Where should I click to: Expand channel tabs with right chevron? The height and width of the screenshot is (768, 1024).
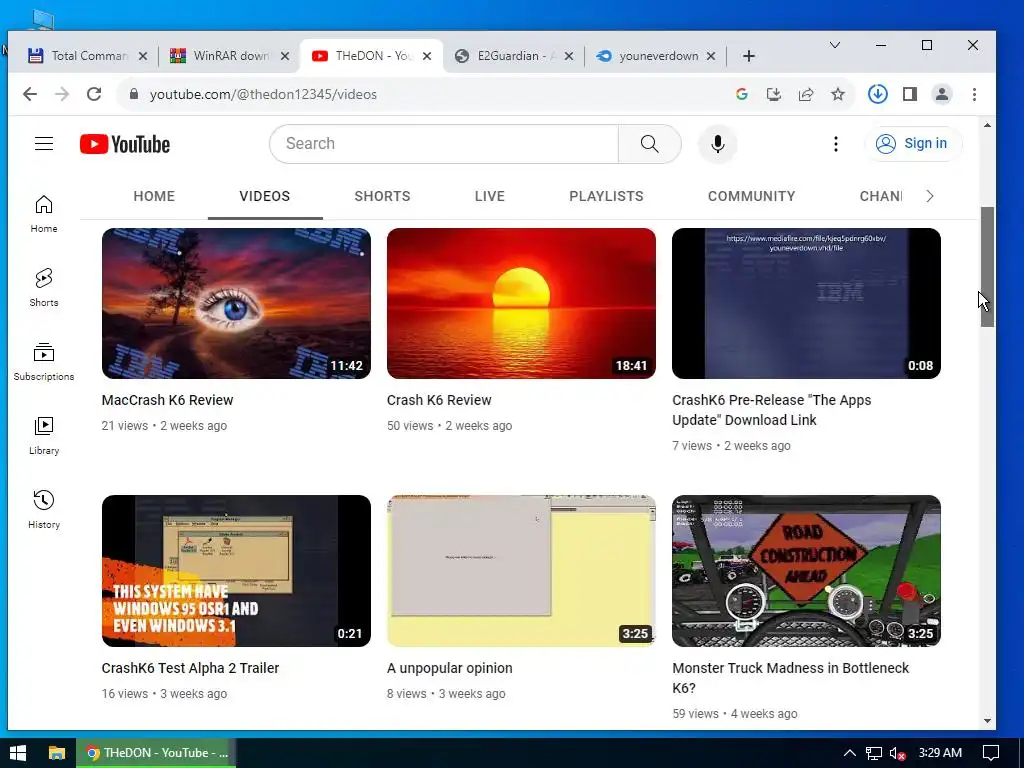point(930,196)
